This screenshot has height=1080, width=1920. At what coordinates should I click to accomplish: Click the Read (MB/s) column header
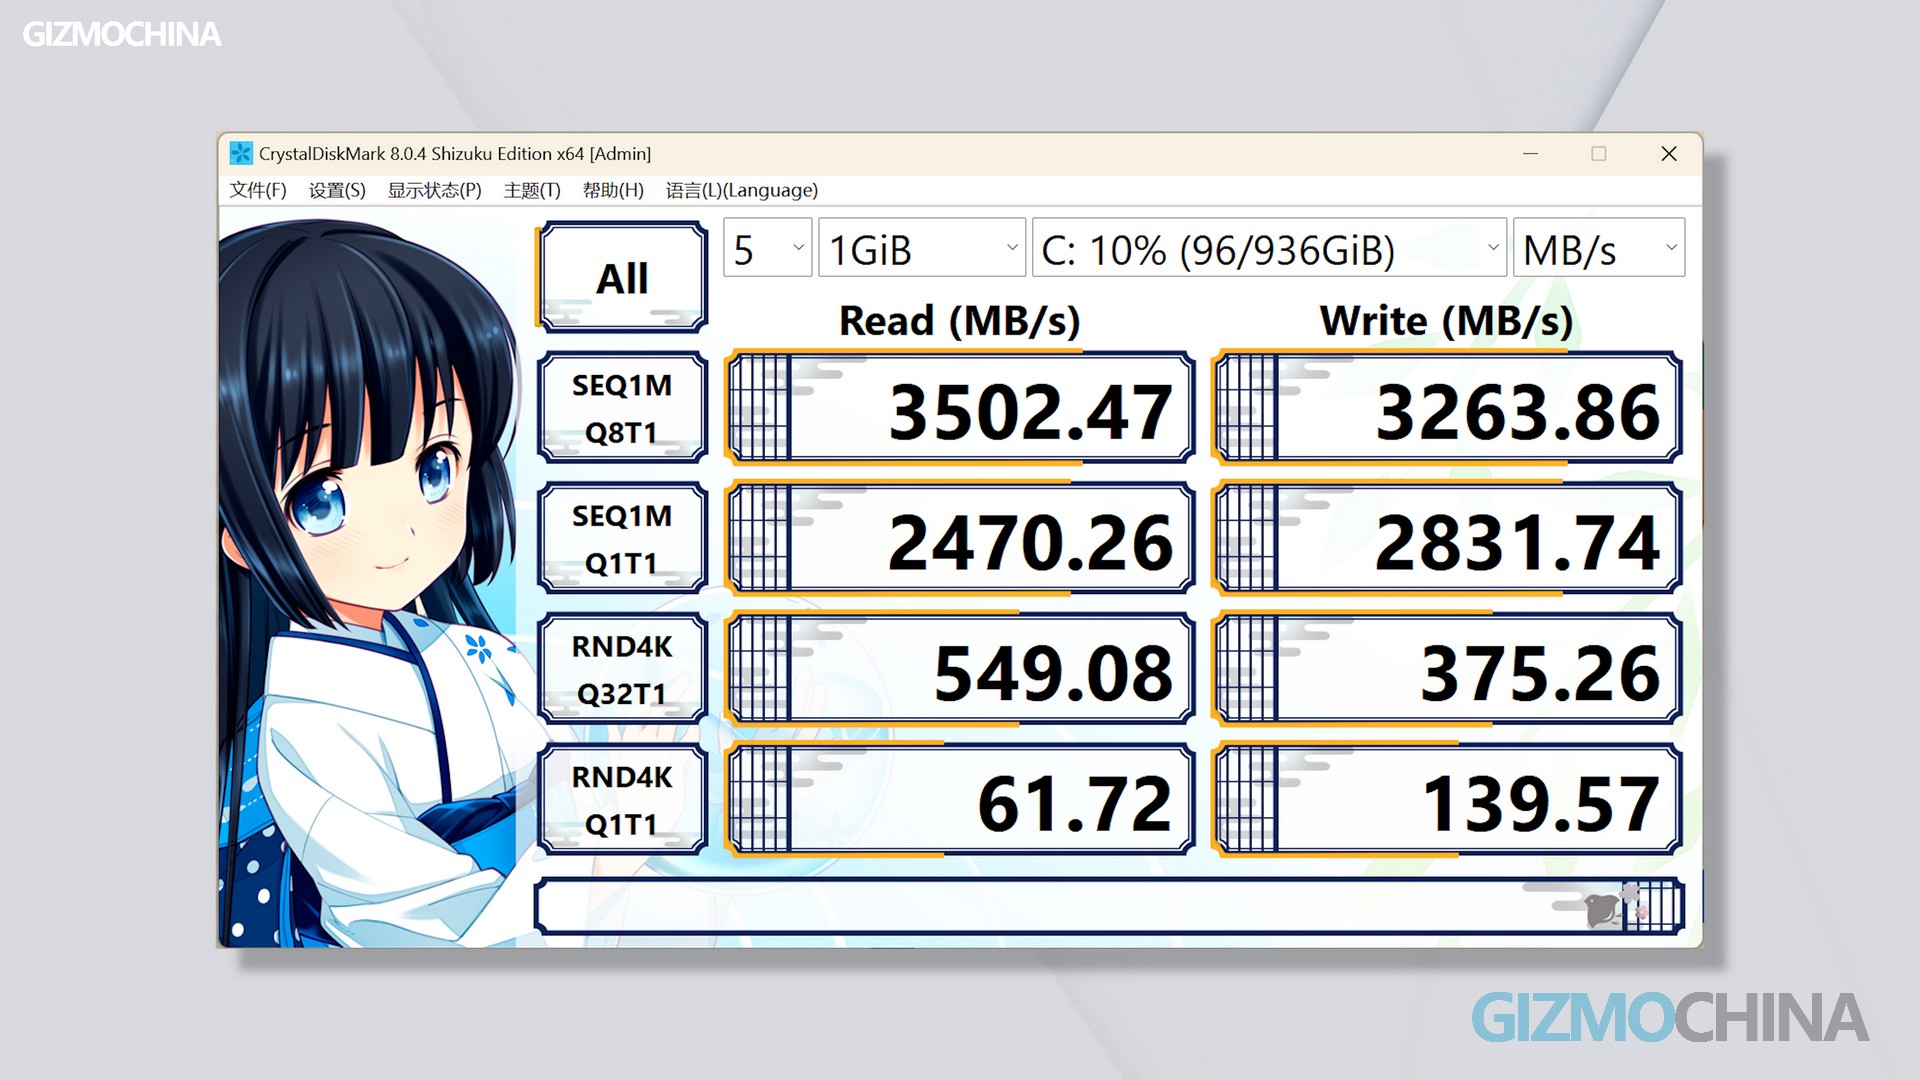(x=960, y=321)
